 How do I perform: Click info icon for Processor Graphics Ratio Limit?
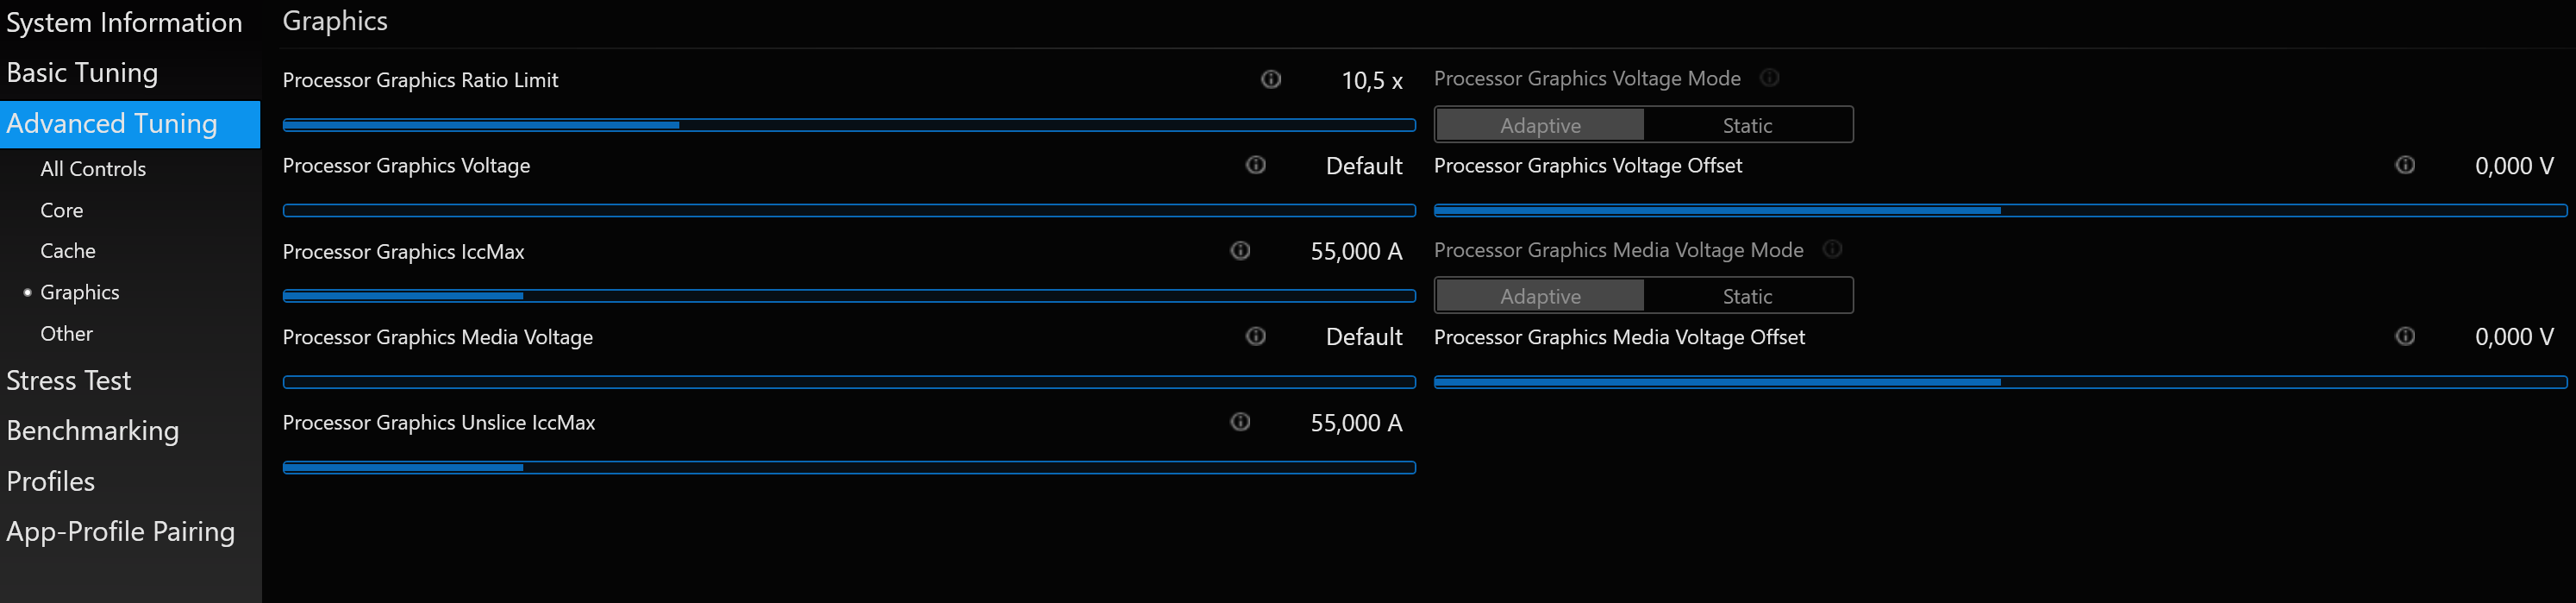click(1270, 79)
